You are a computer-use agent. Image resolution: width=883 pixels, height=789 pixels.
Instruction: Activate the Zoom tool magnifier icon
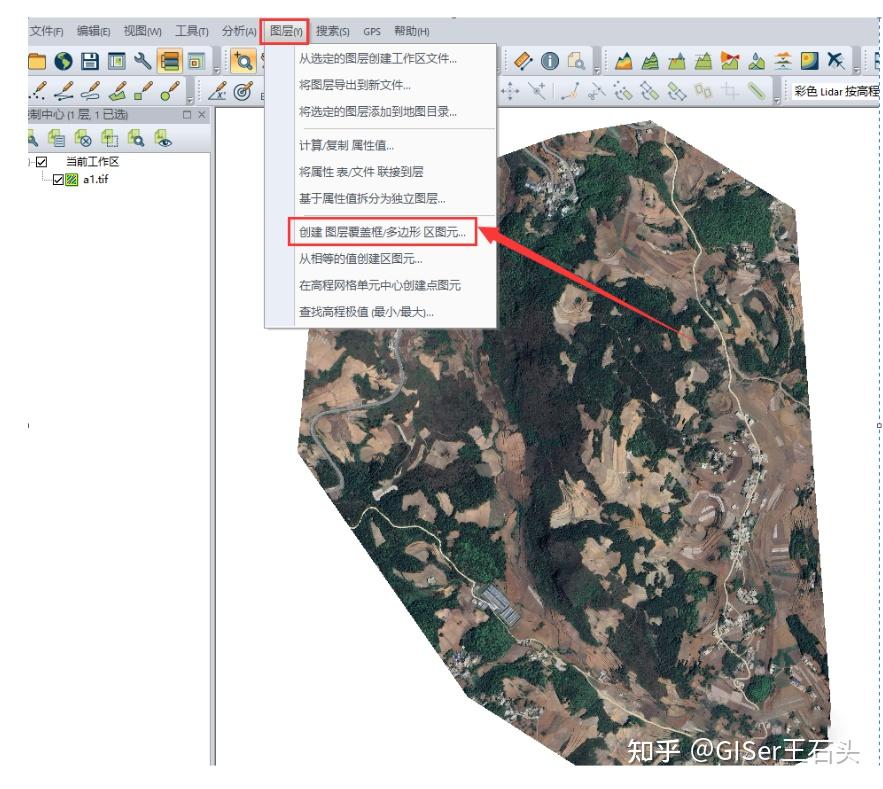click(245, 58)
